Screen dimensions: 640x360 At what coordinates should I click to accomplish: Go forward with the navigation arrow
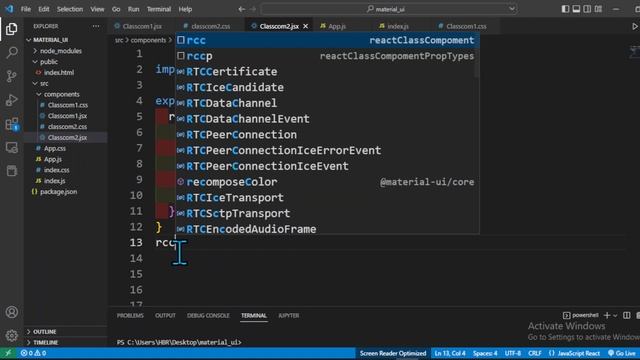point(253,9)
